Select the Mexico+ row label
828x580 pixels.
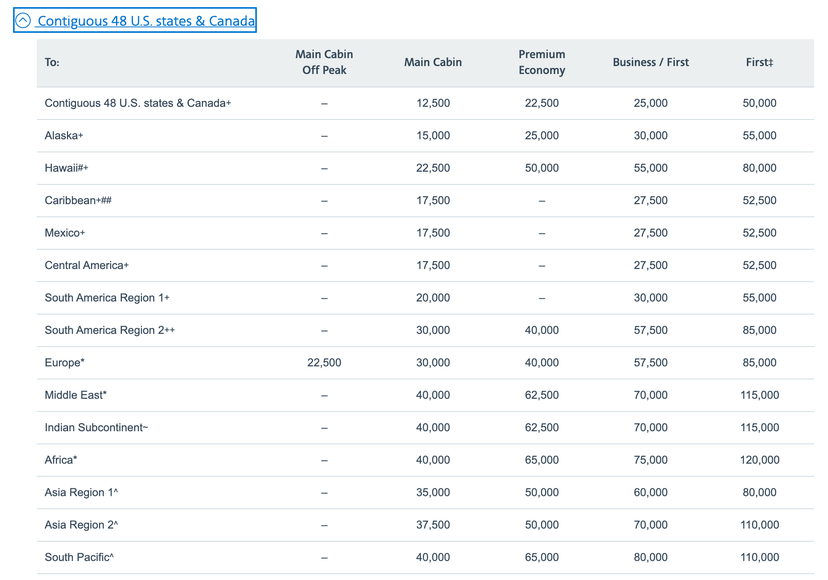(66, 232)
